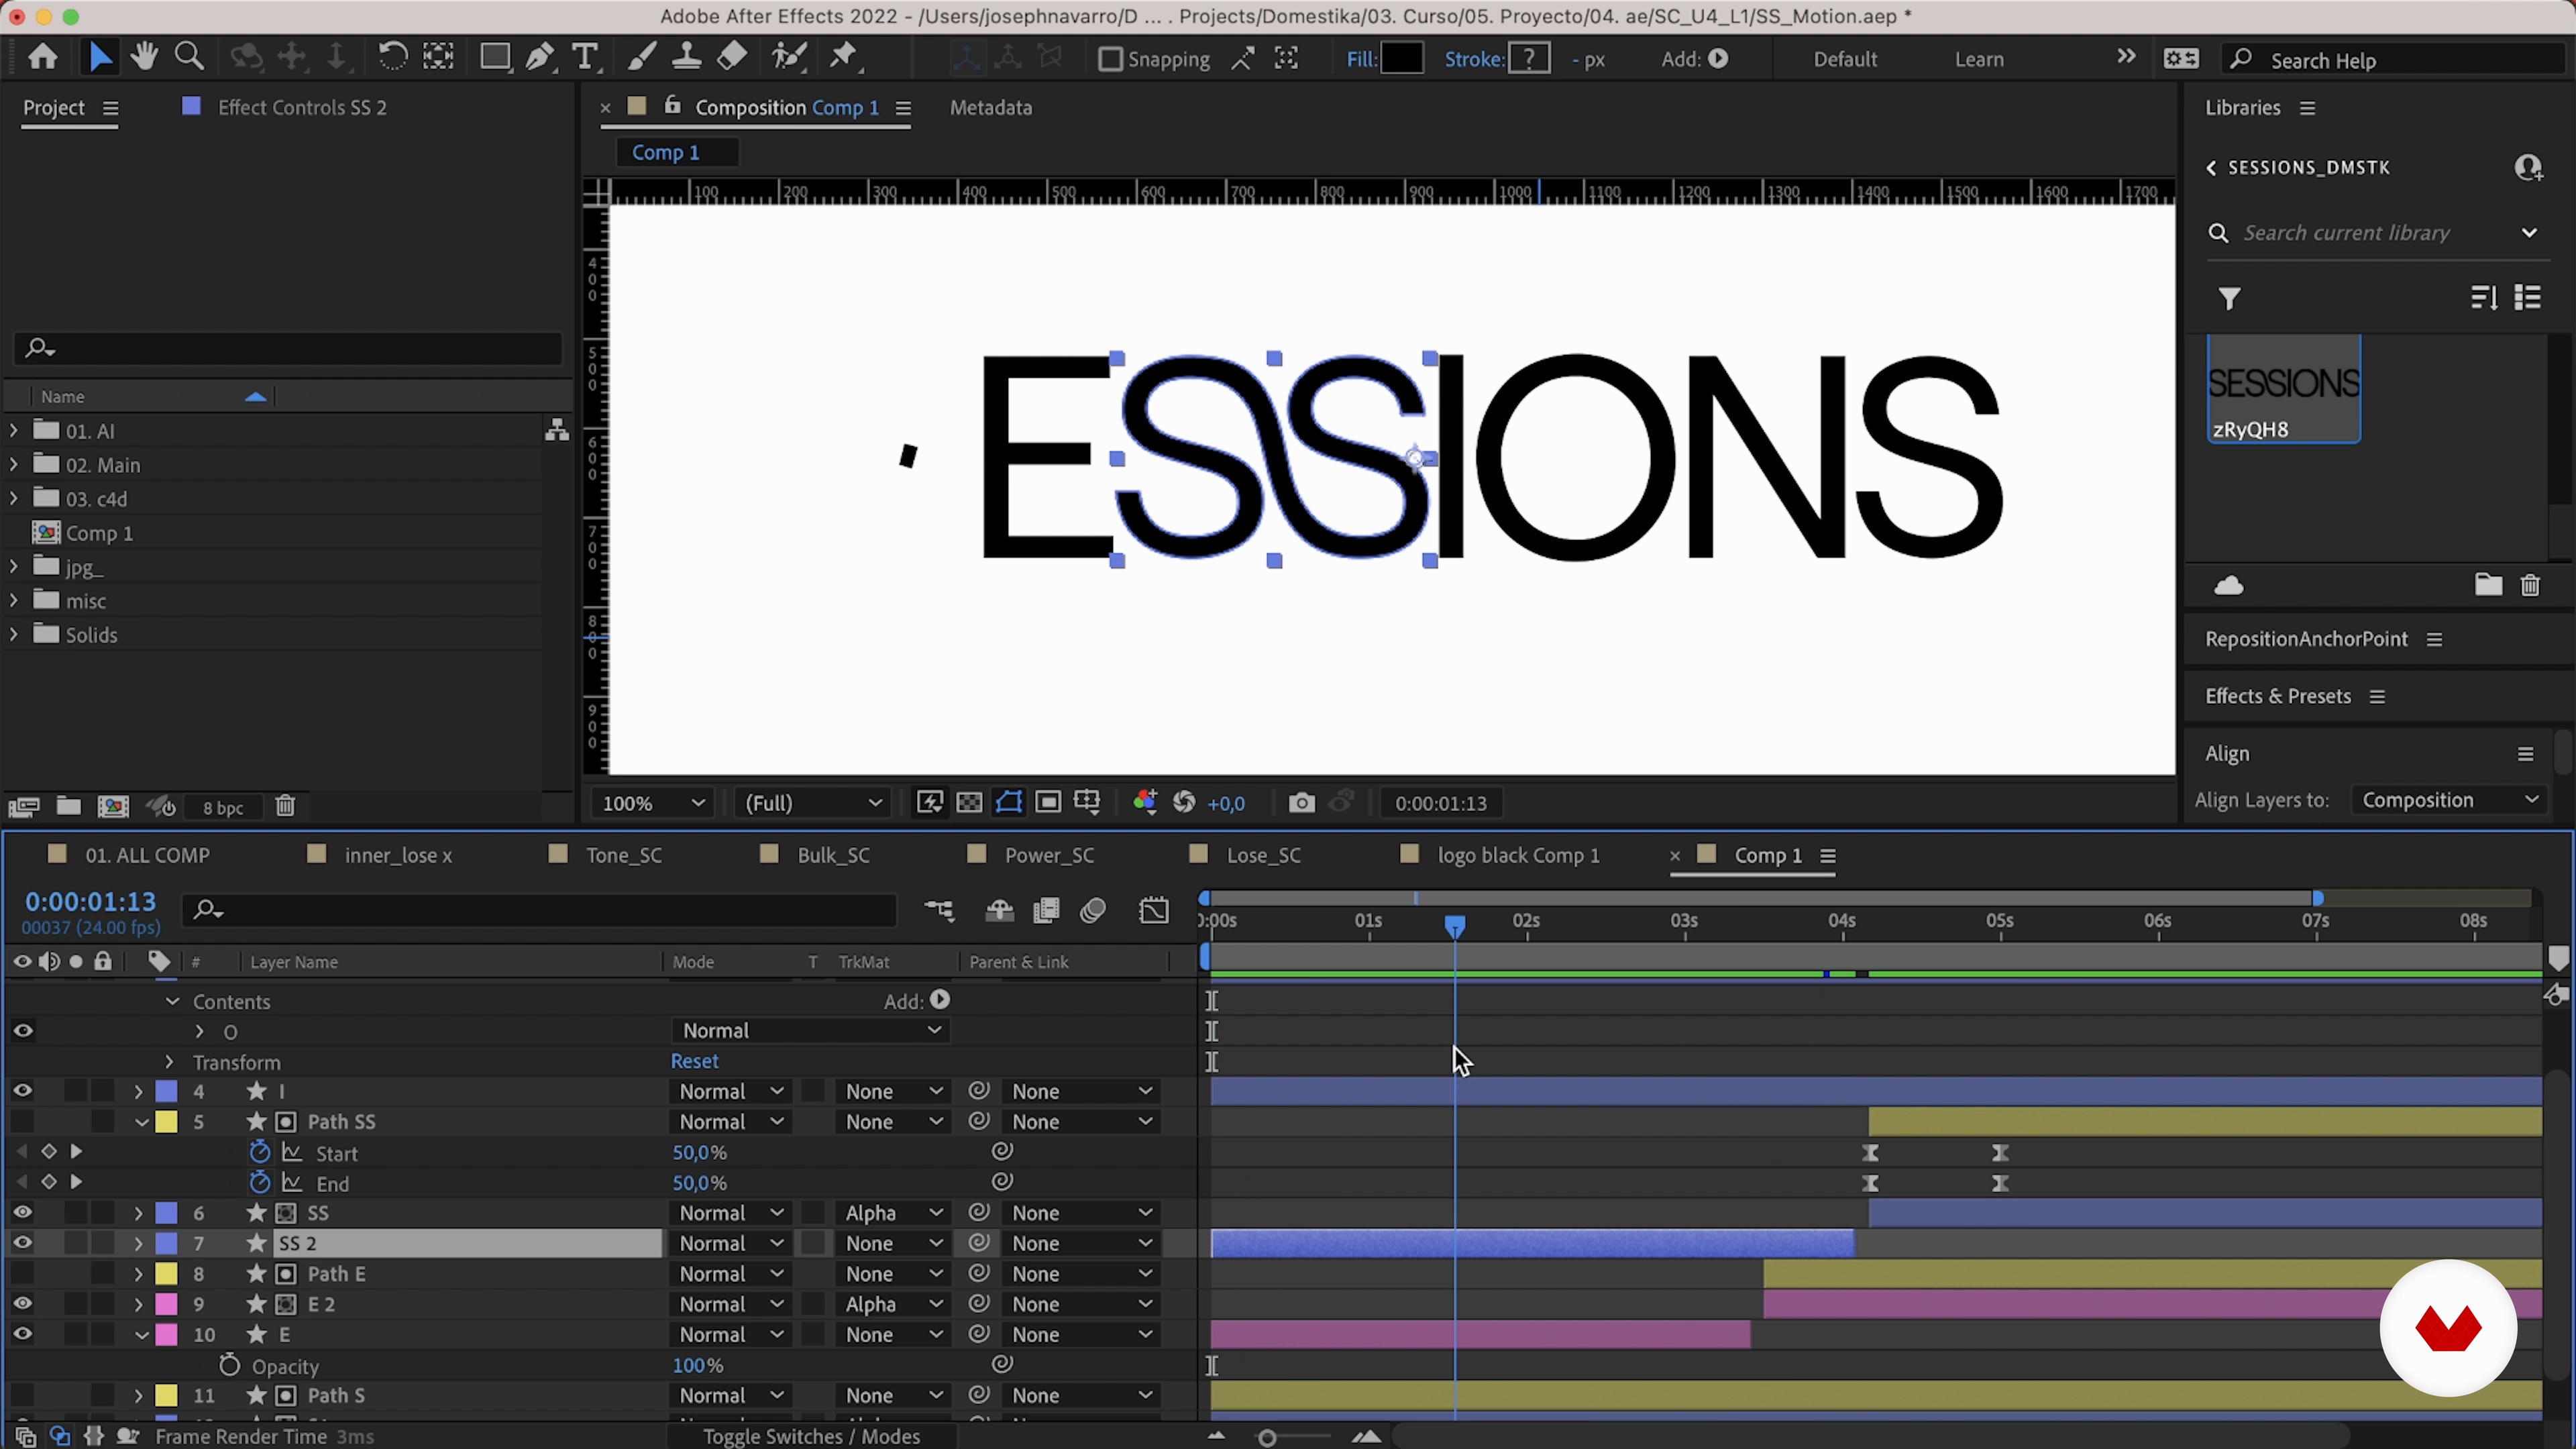
Task: Expand the Transform property group
Action: point(169,1062)
